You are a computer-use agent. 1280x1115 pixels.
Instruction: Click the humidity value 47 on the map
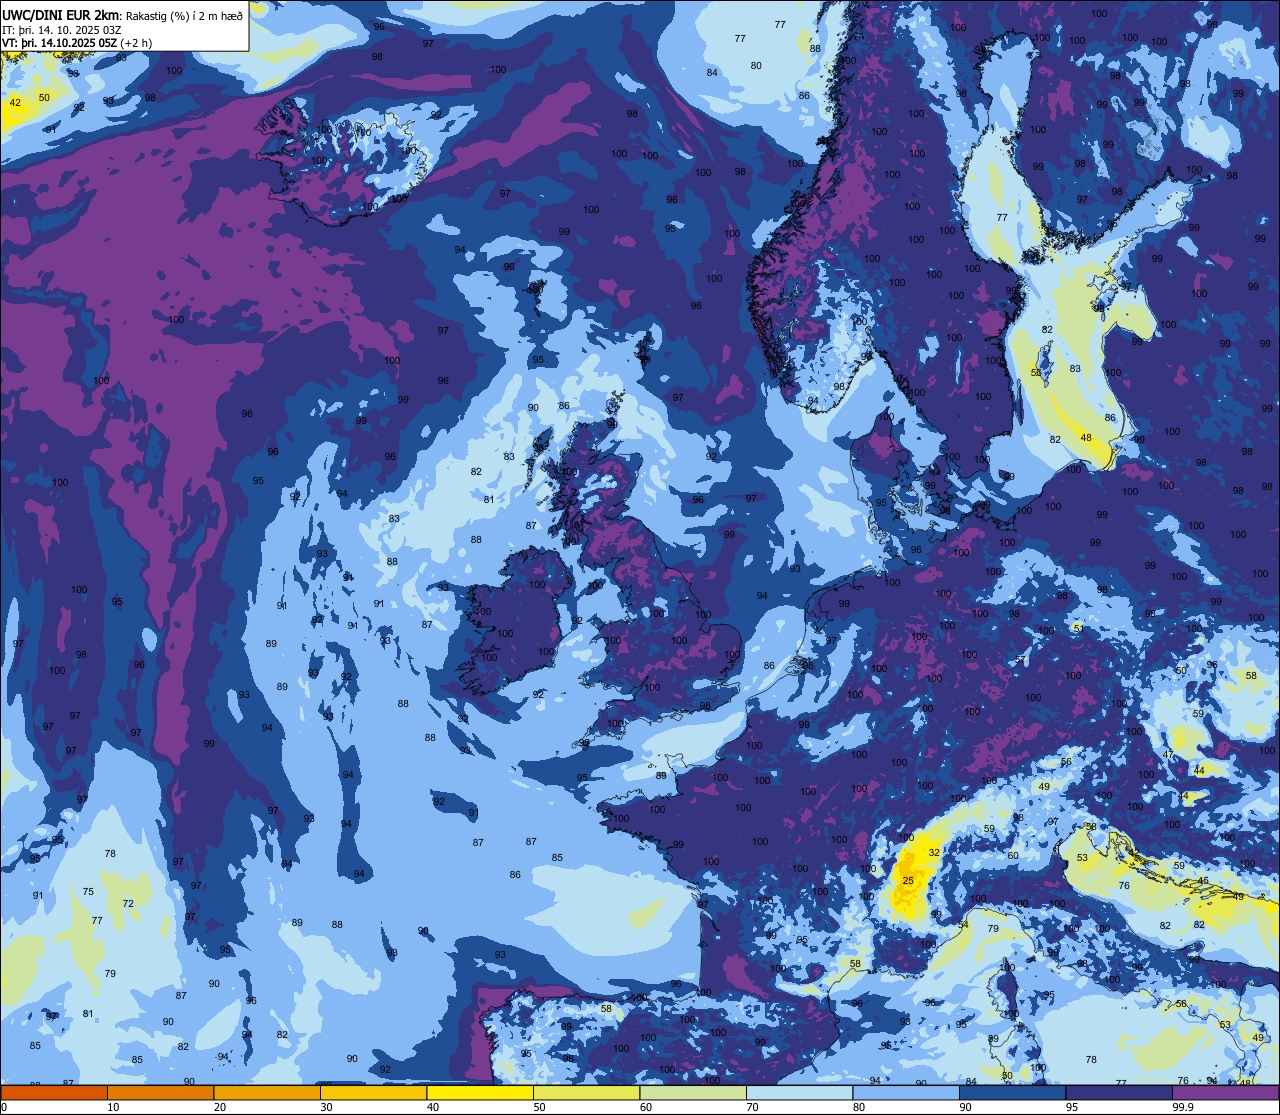(x=1168, y=755)
